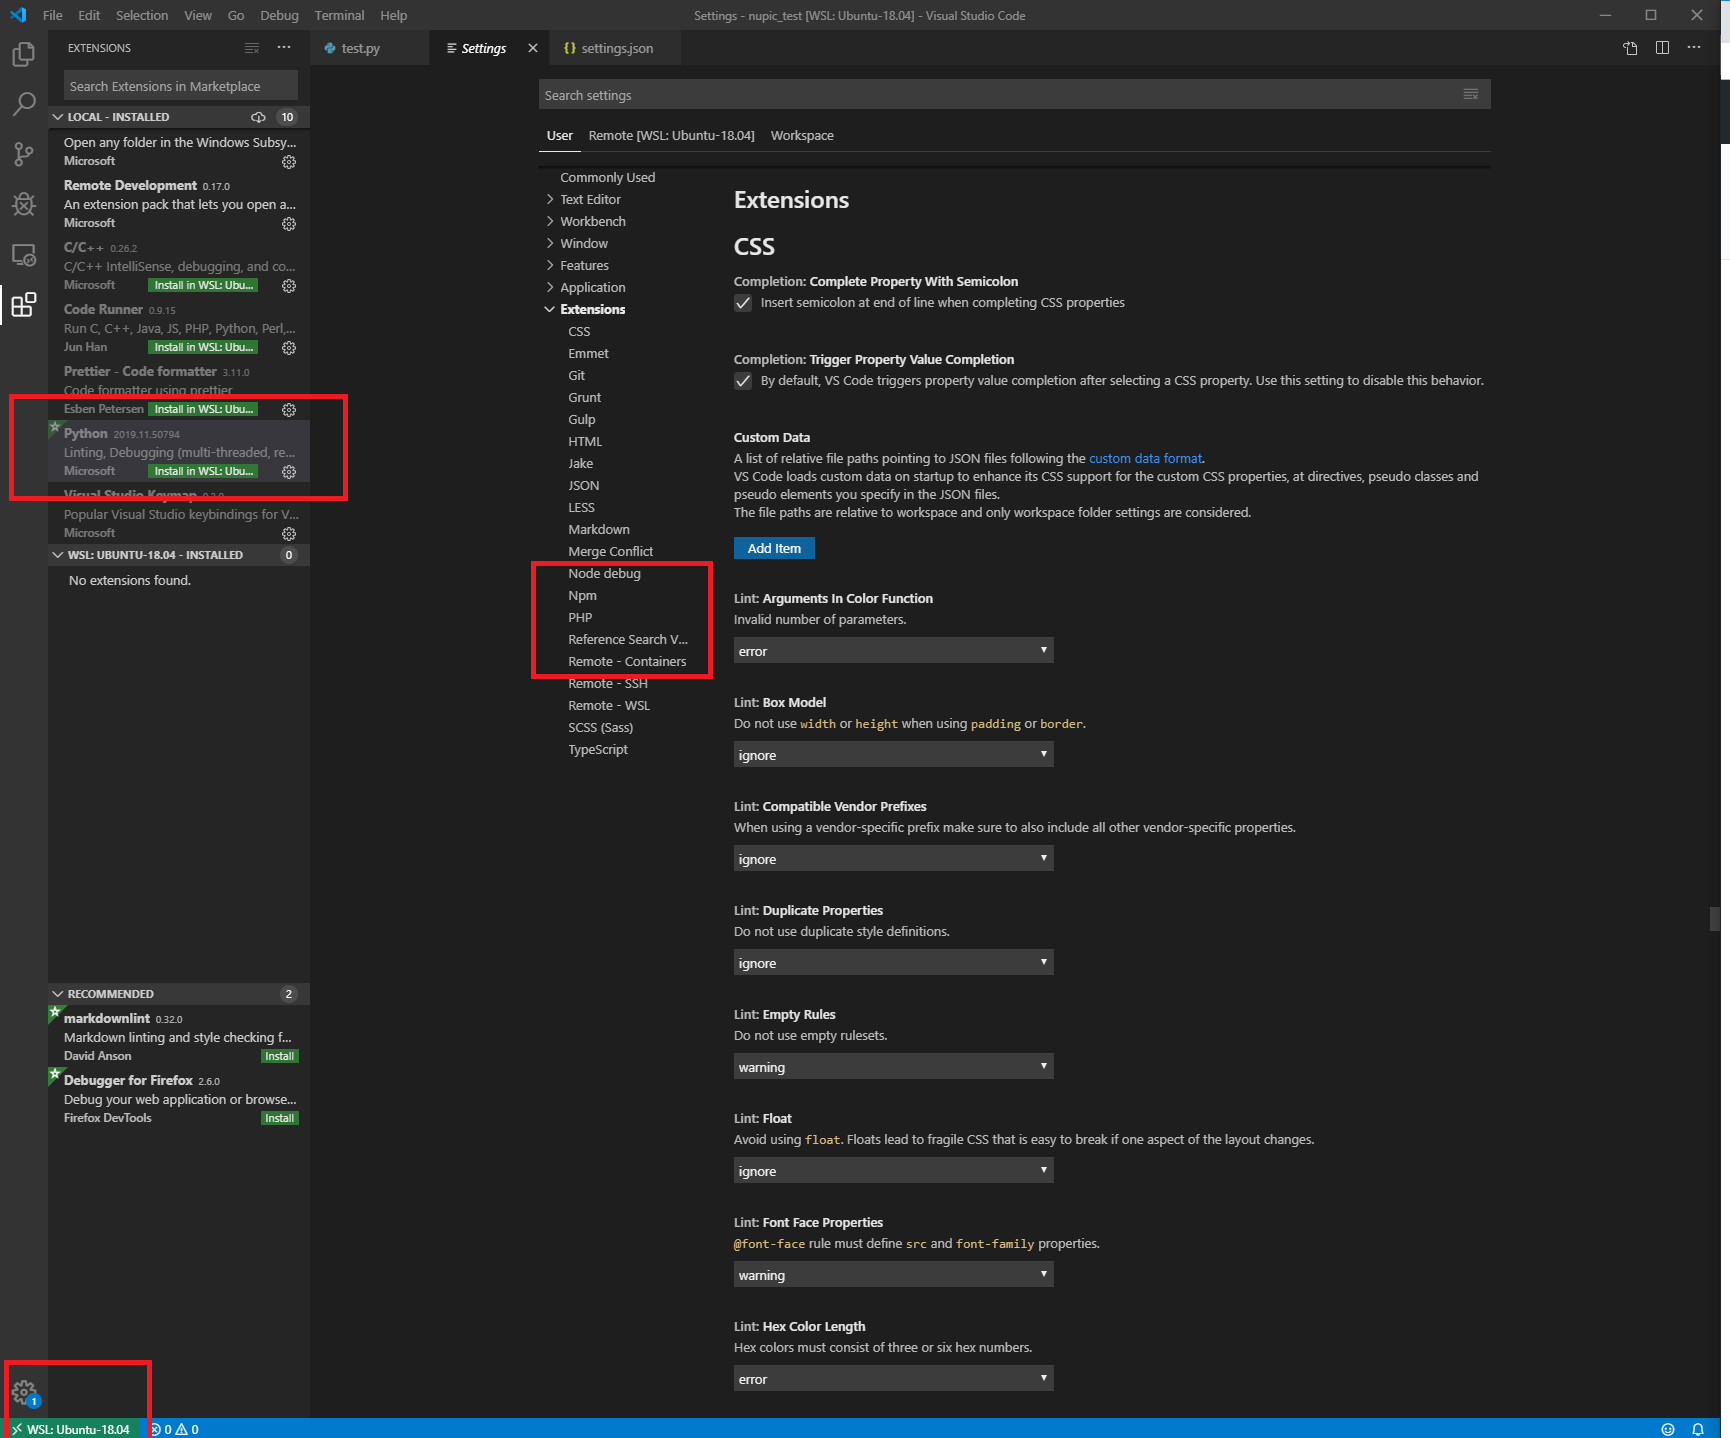Focus Search Extensions in Marketplace field

click(x=181, y=86)
